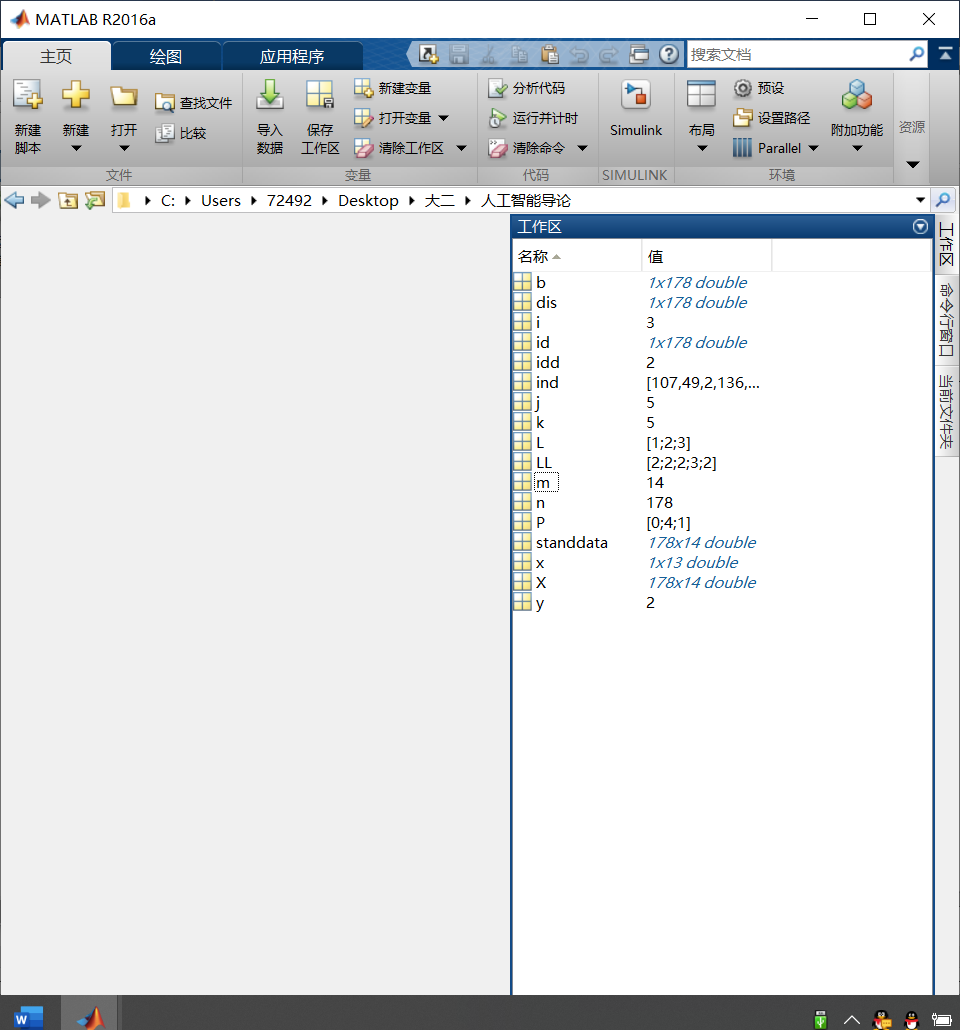Click the switch windows icon in quick access bar
960x1030 pixels.
[x=639, y=55]
